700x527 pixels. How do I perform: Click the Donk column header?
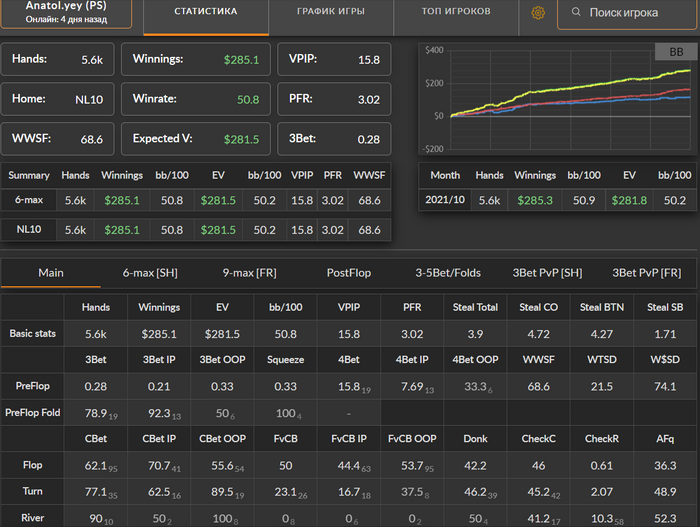click(x=475, y=439)
